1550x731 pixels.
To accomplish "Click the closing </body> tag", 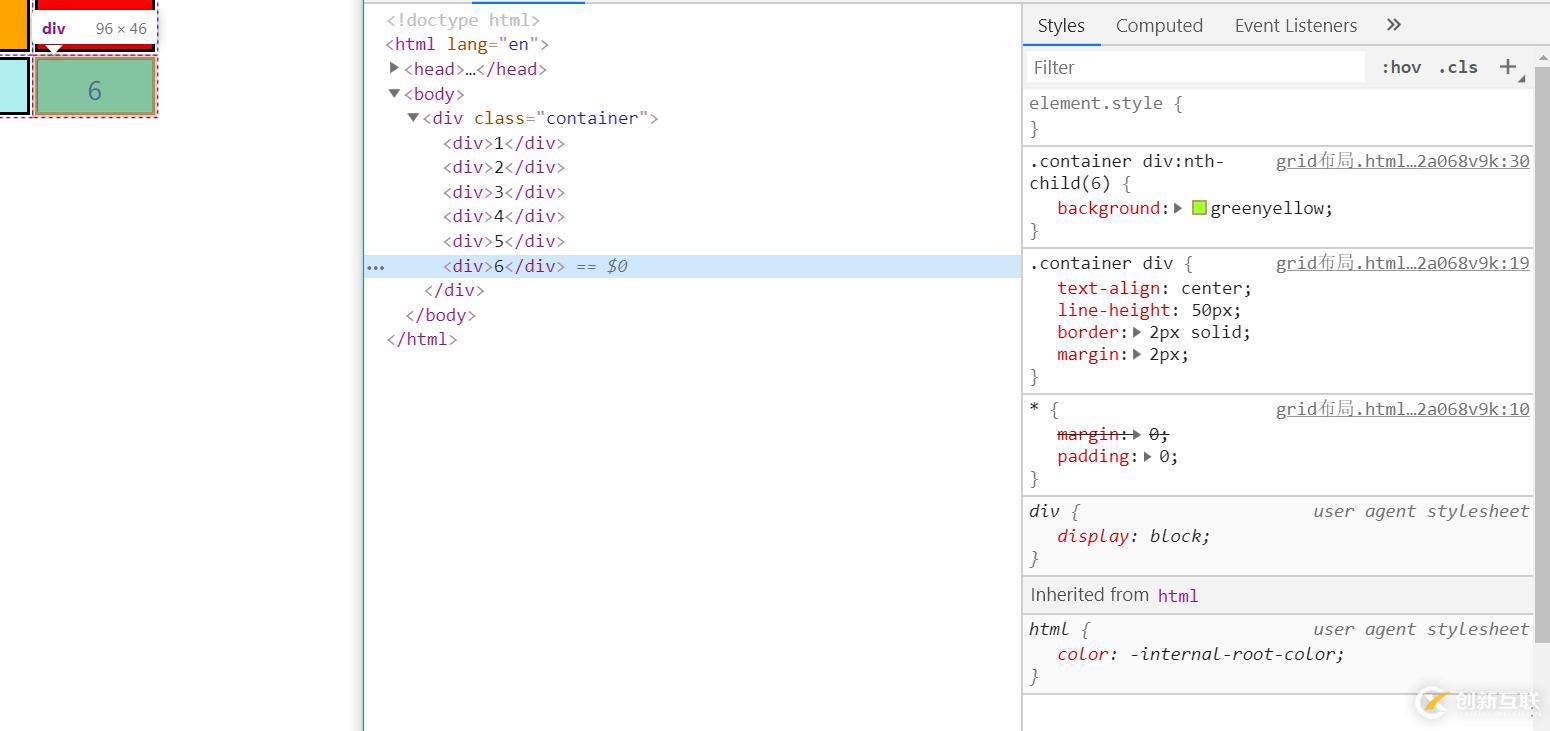I will pyautogui.click(x=440, y=315).
